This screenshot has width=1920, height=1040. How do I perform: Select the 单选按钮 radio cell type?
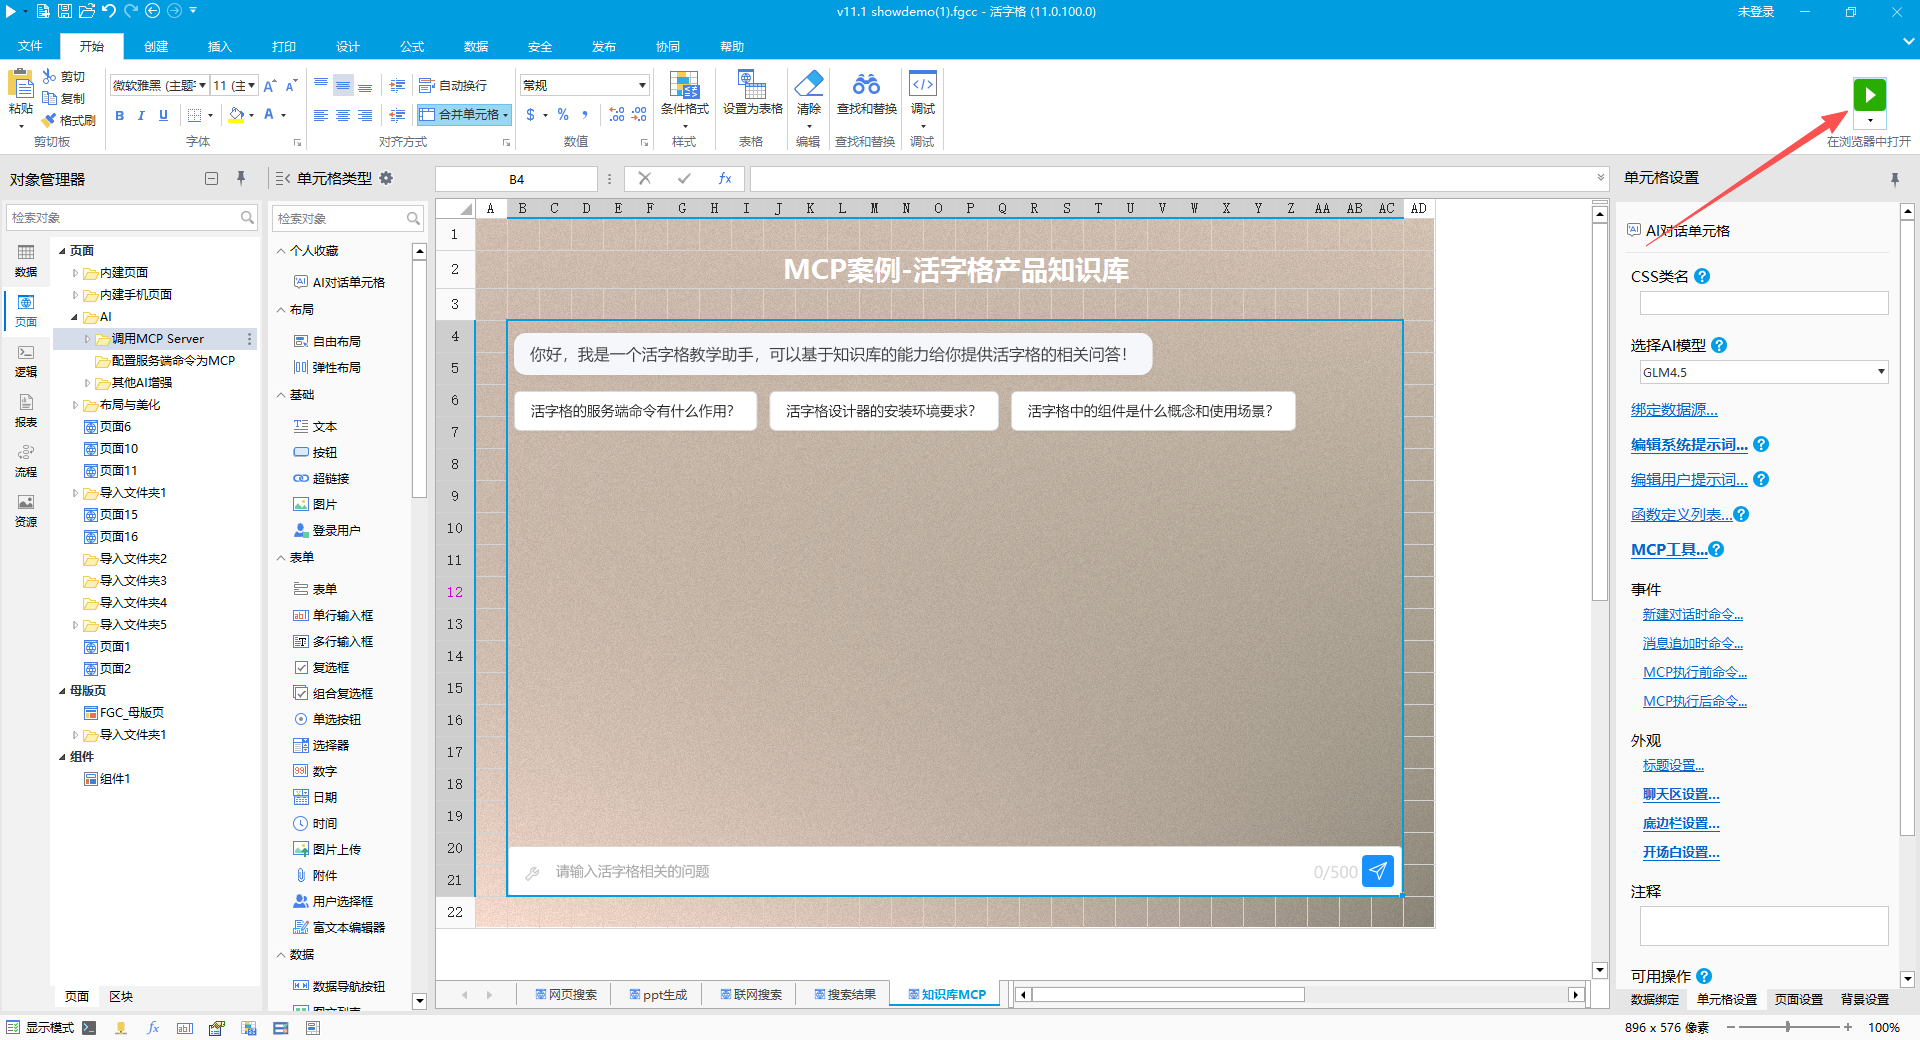pyautogui.click(x=337, y=719)
